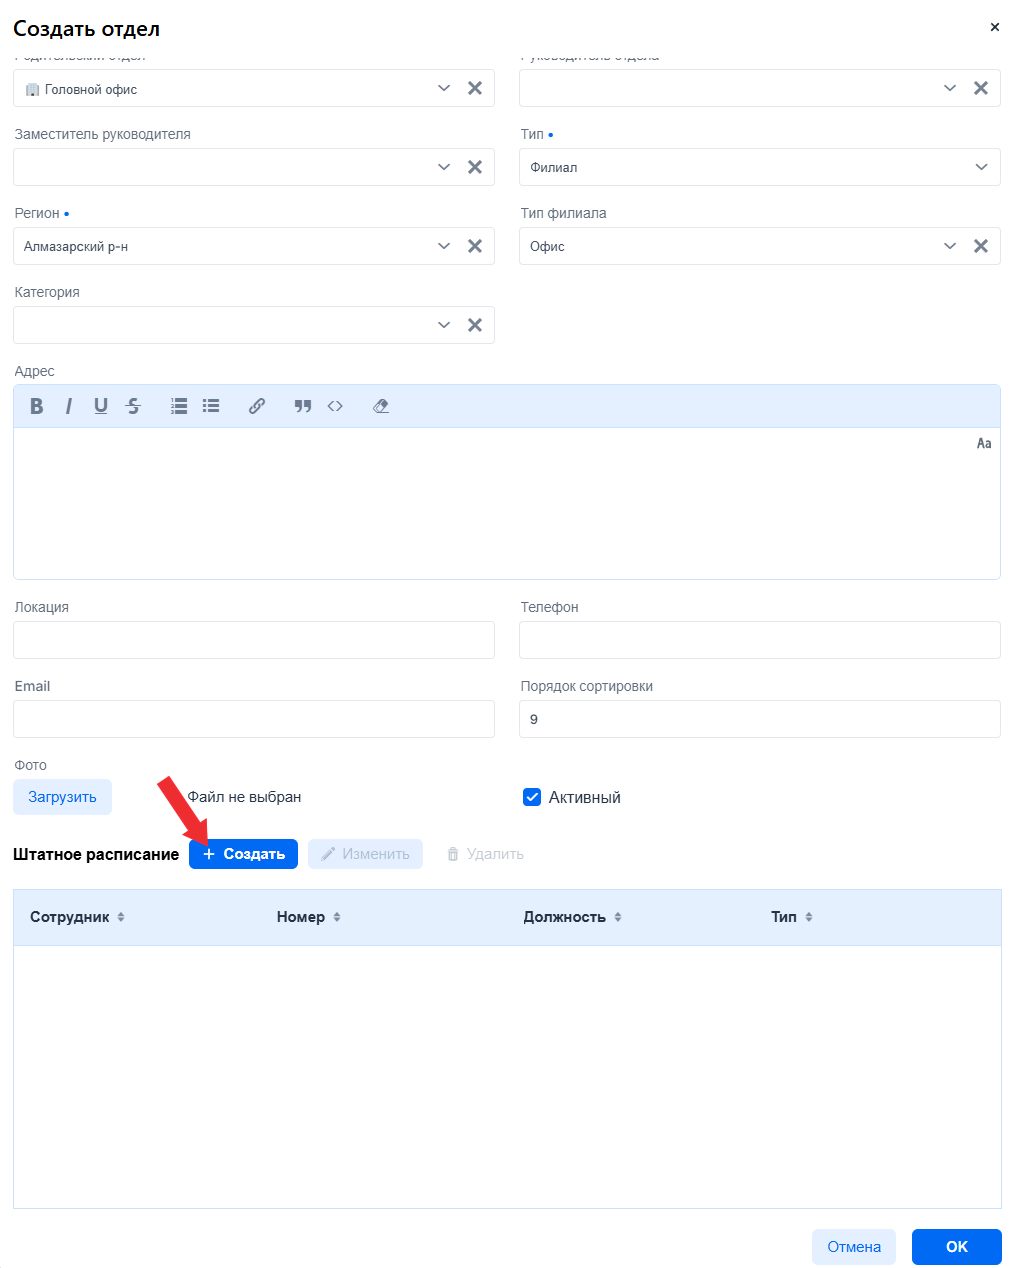
Task: Toggle bold formatting in address editor
Action: tap(37, 406)
